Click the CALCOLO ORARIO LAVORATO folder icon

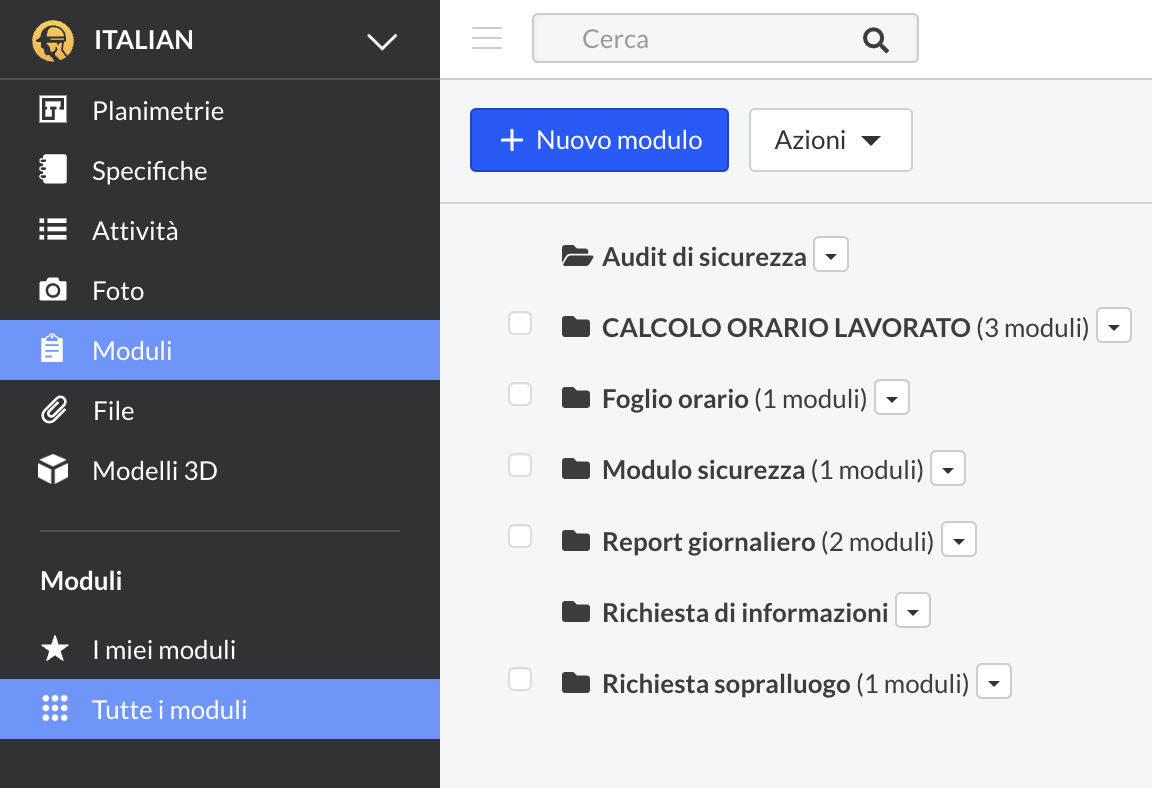click(x=576, y=327)
